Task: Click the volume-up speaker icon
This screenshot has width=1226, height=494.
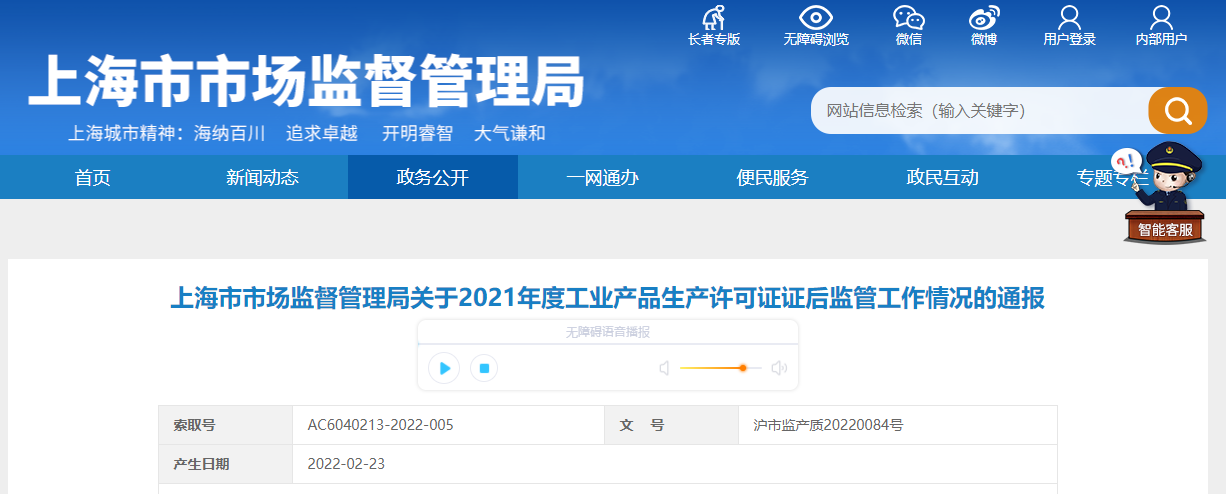Action: (779, 368)
